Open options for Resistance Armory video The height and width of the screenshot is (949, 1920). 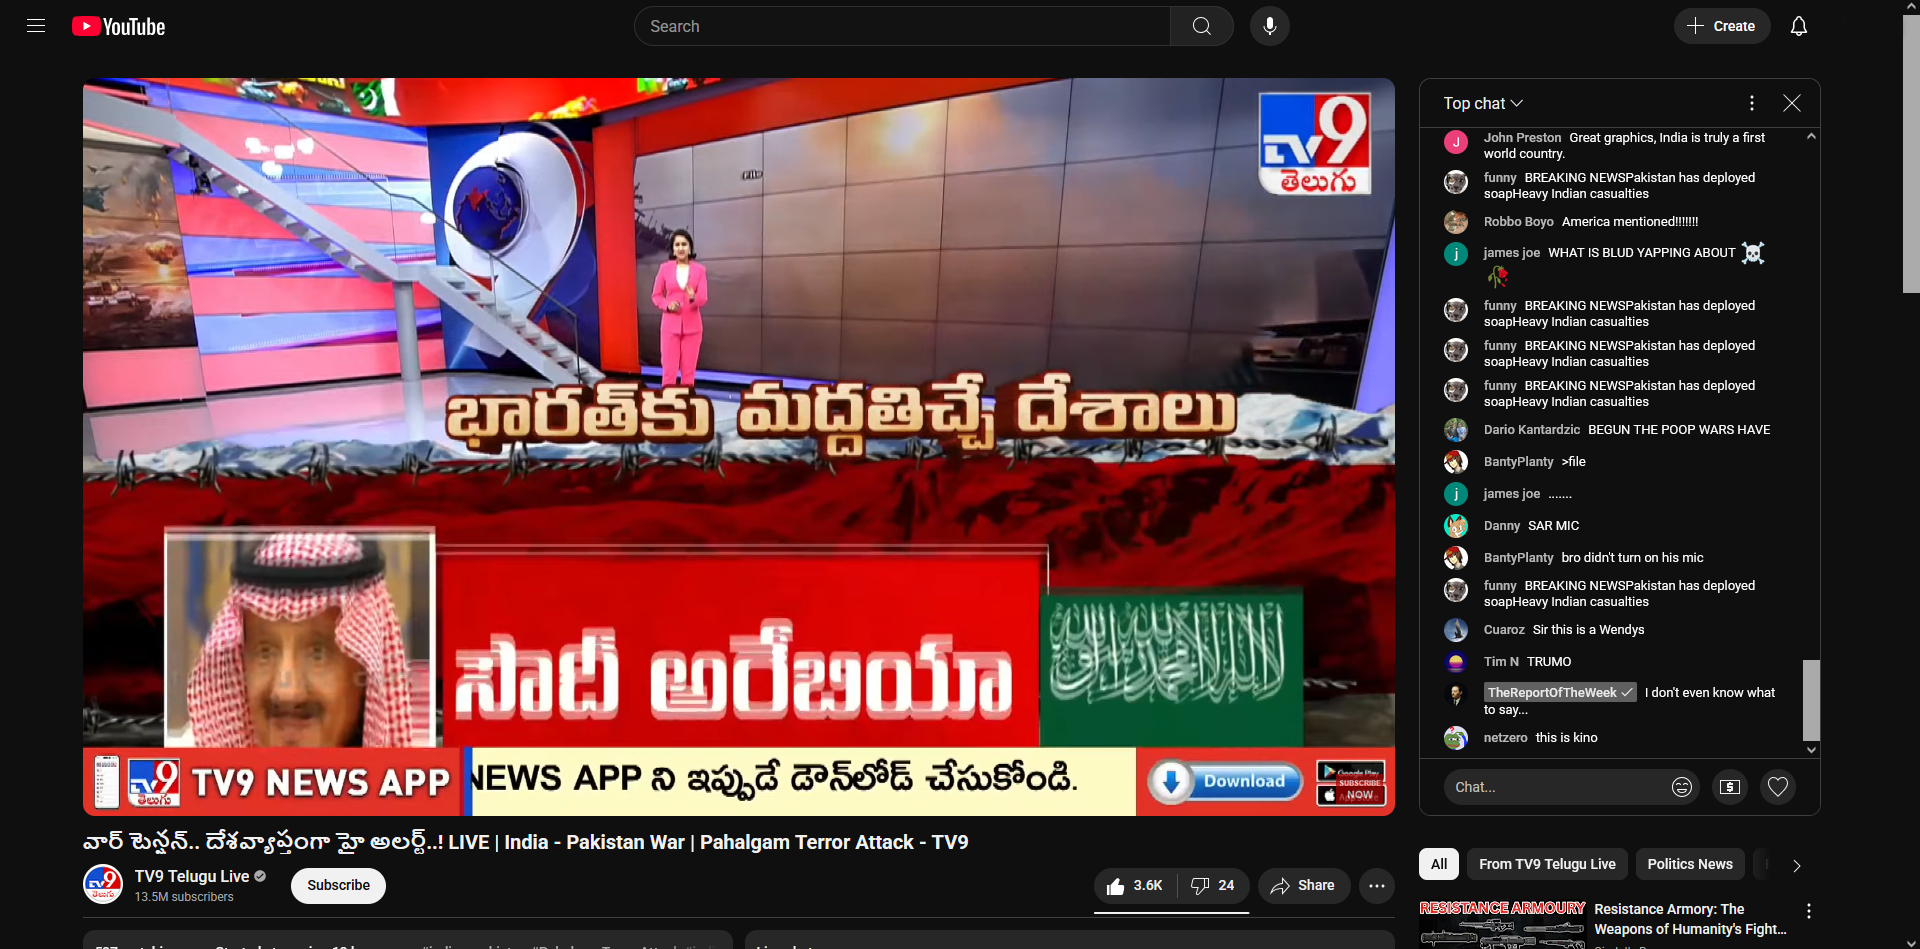[1808, 911]
